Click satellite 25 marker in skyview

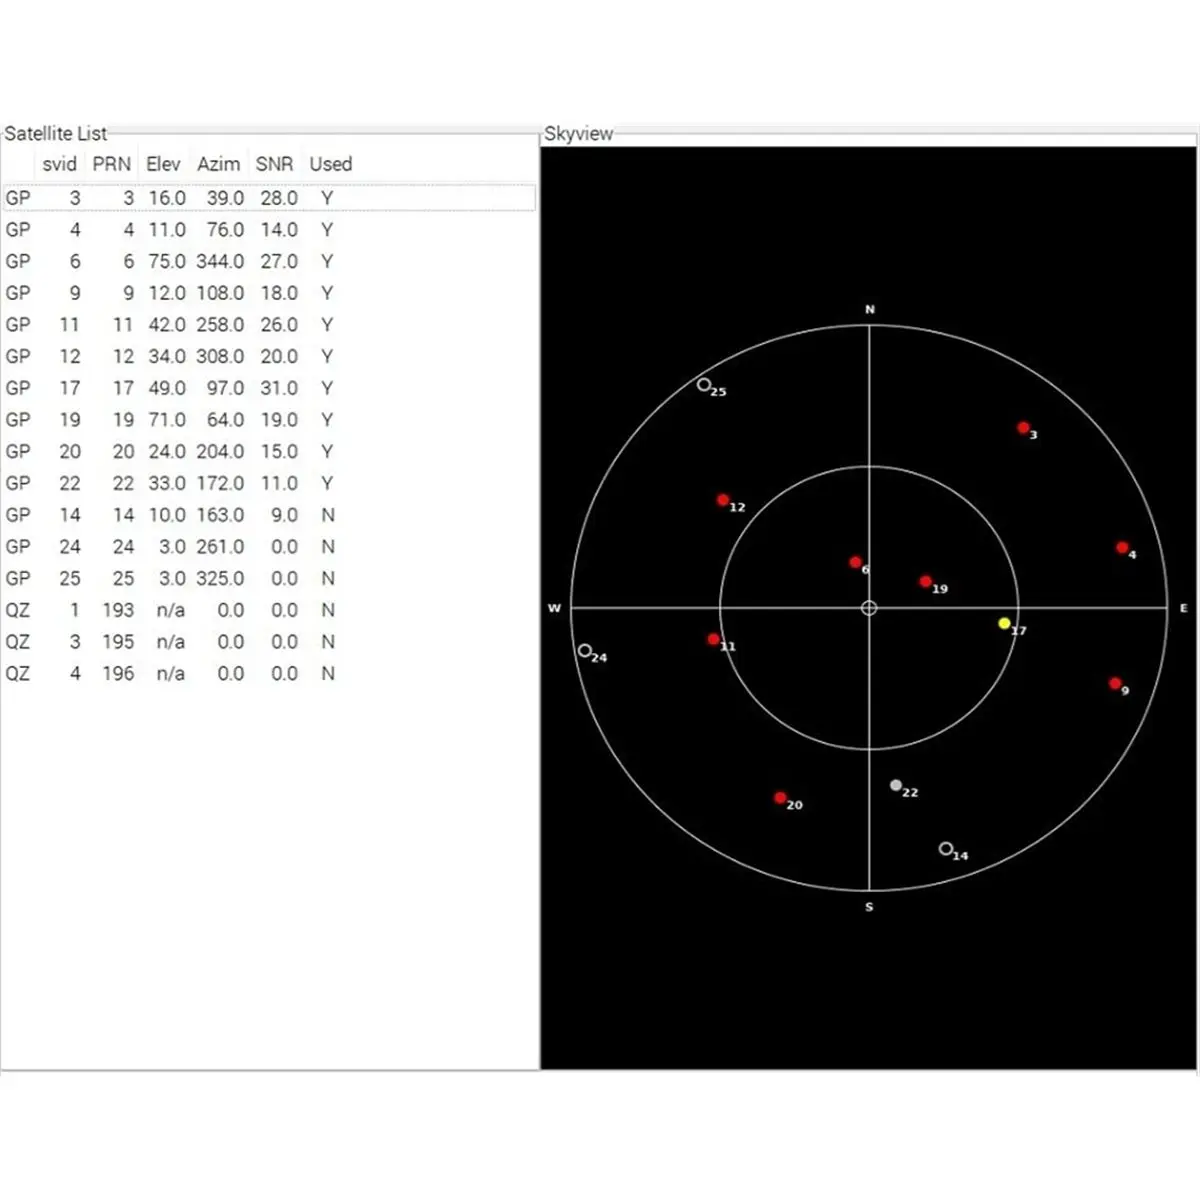pos(704,385)
